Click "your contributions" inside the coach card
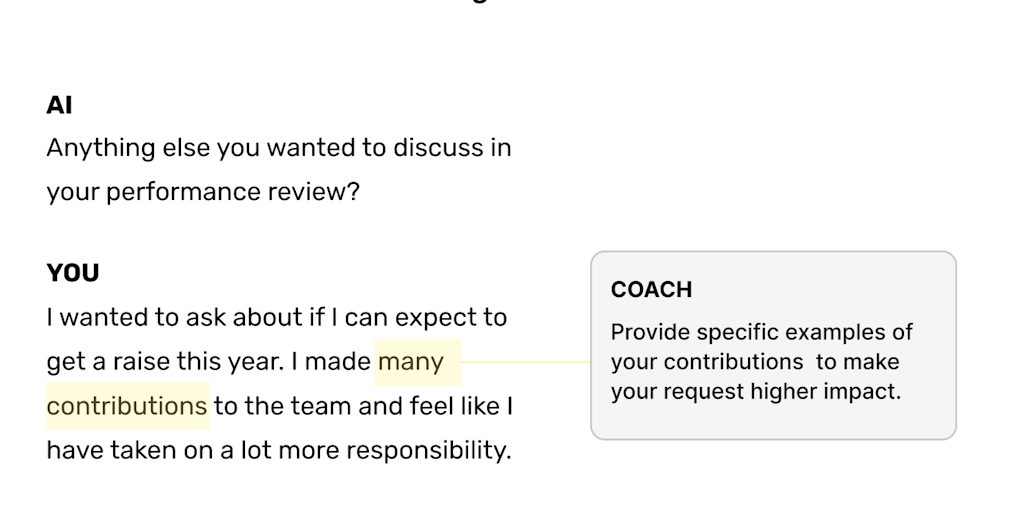This screenshot has width=1024, height=512. tap(706, 362)
